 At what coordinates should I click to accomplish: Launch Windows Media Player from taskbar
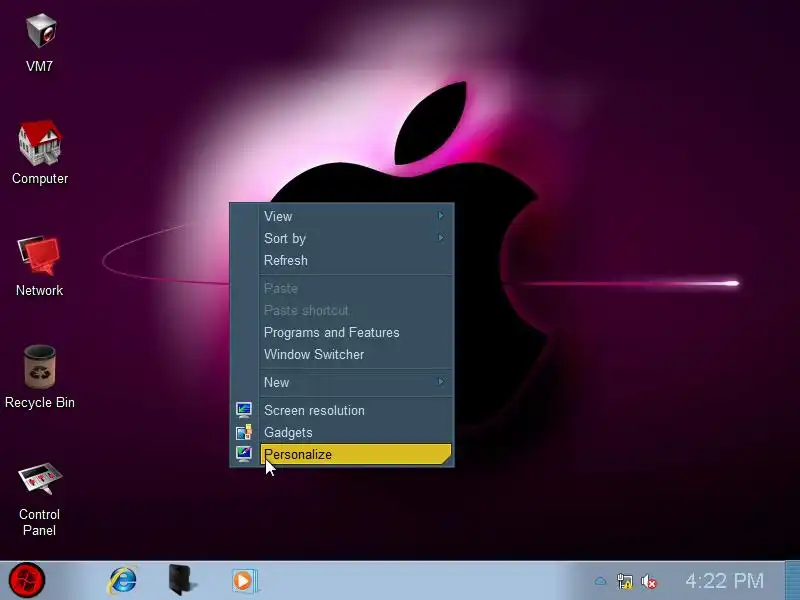point(244,581)
